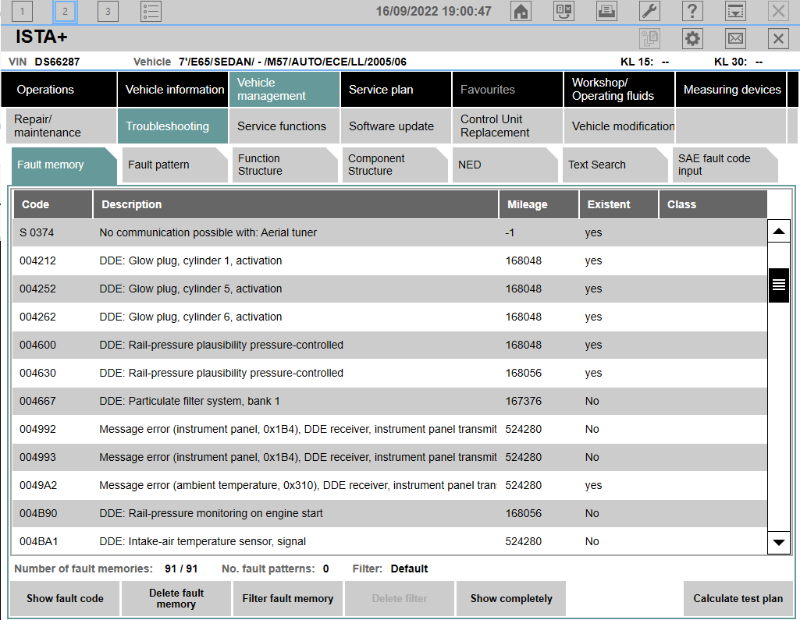
Task: Open session tab 3 icon
Action: pos(108,11)
